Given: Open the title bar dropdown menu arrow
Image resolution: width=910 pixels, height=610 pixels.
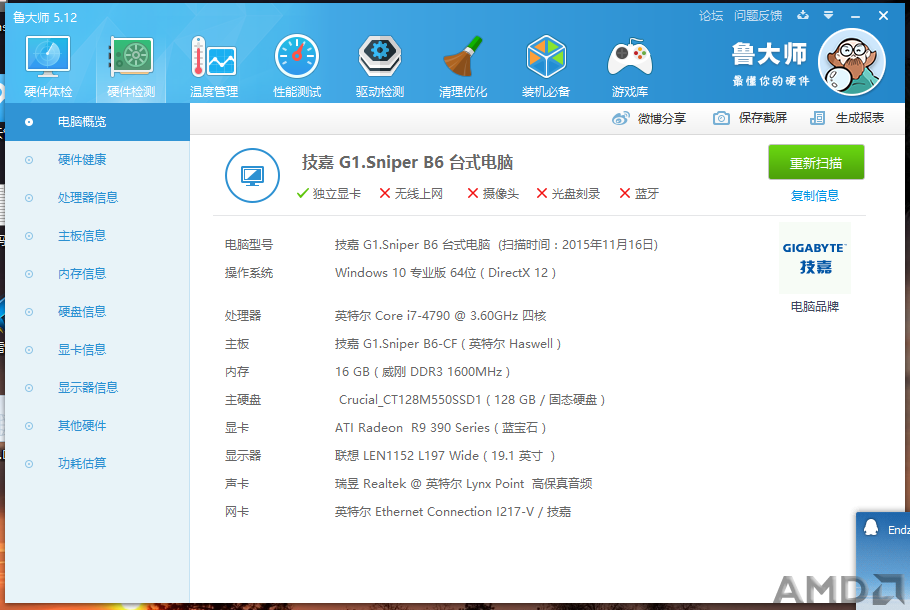Looking at the screenshot, I should 829,16.
